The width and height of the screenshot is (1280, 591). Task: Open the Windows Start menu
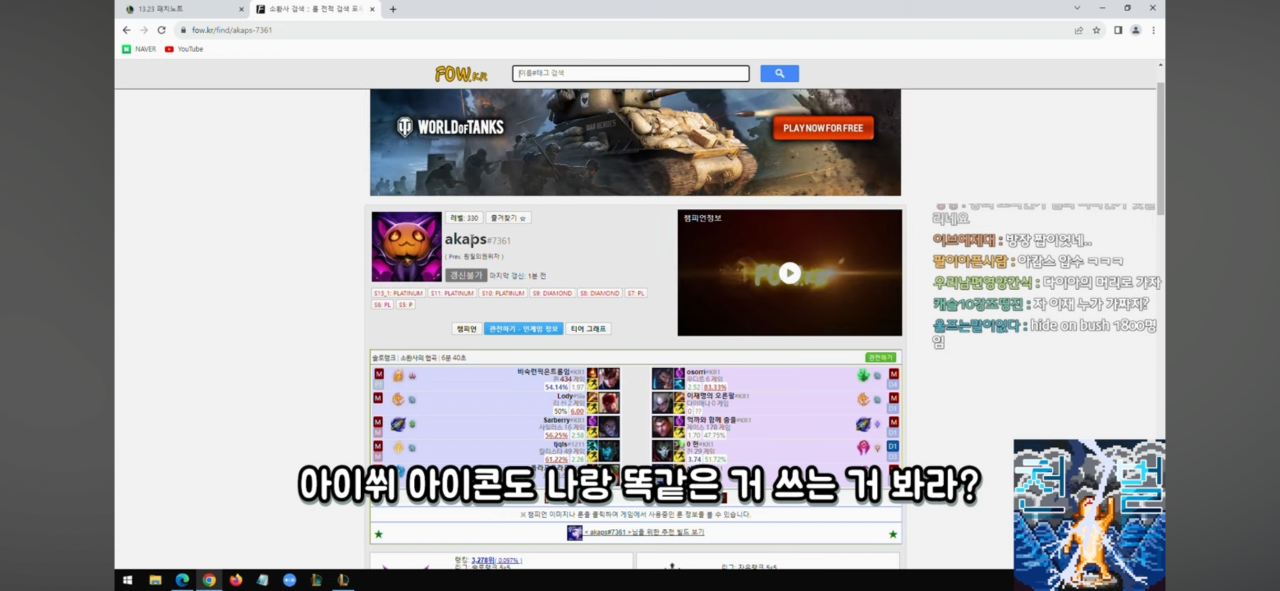tap(128, 580)
